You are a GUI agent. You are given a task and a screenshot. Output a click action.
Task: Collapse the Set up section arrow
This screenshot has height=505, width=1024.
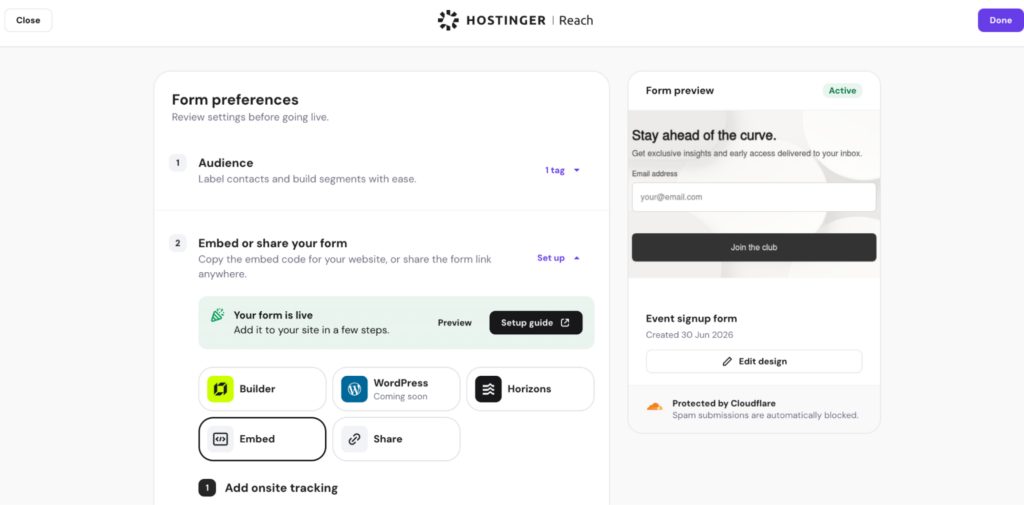point(577,258)
